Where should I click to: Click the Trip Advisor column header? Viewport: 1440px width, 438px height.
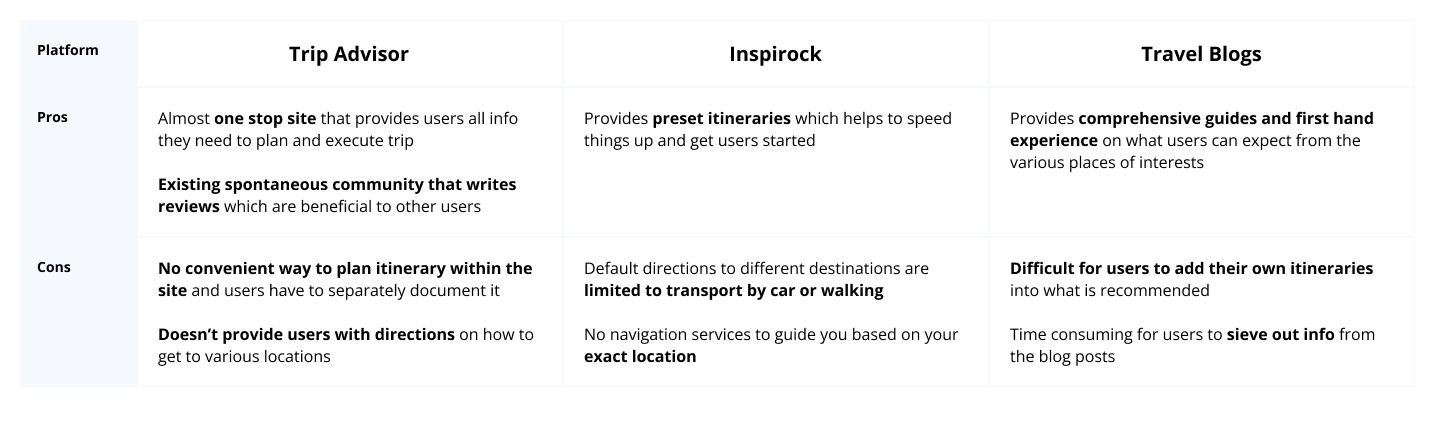coord(349,54)
